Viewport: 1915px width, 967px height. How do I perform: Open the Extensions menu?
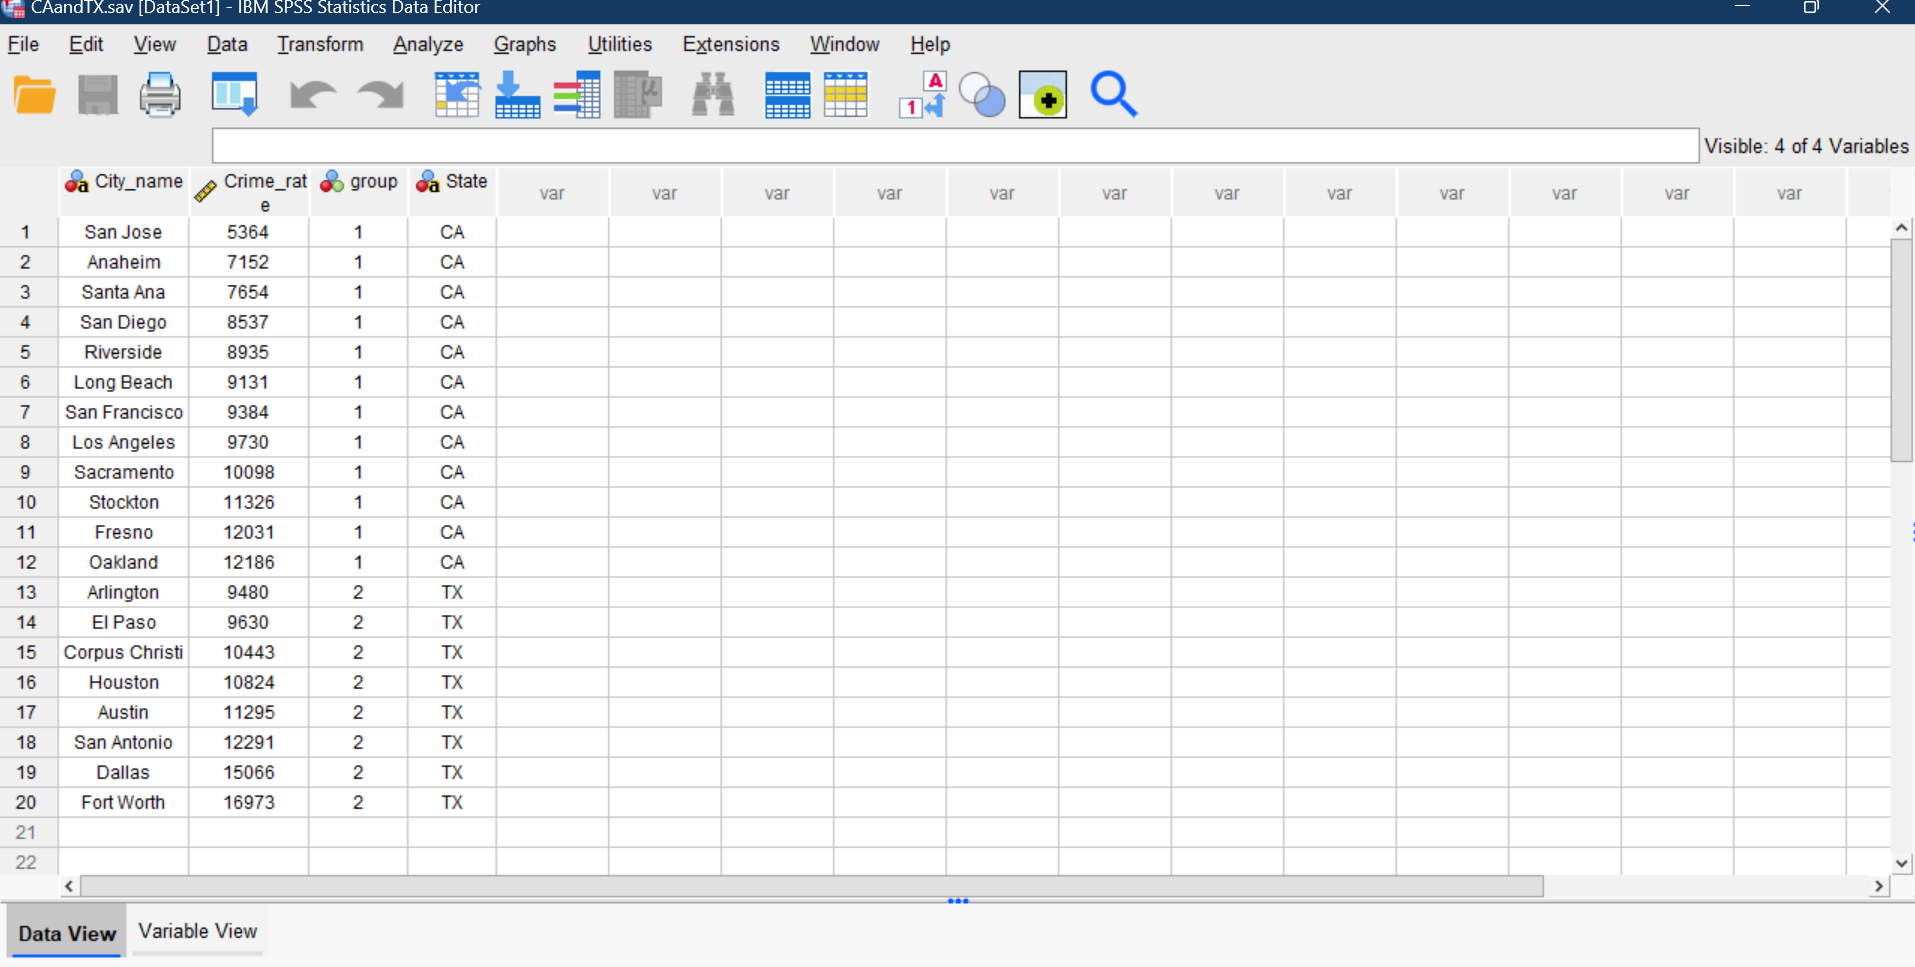point(730,44)
